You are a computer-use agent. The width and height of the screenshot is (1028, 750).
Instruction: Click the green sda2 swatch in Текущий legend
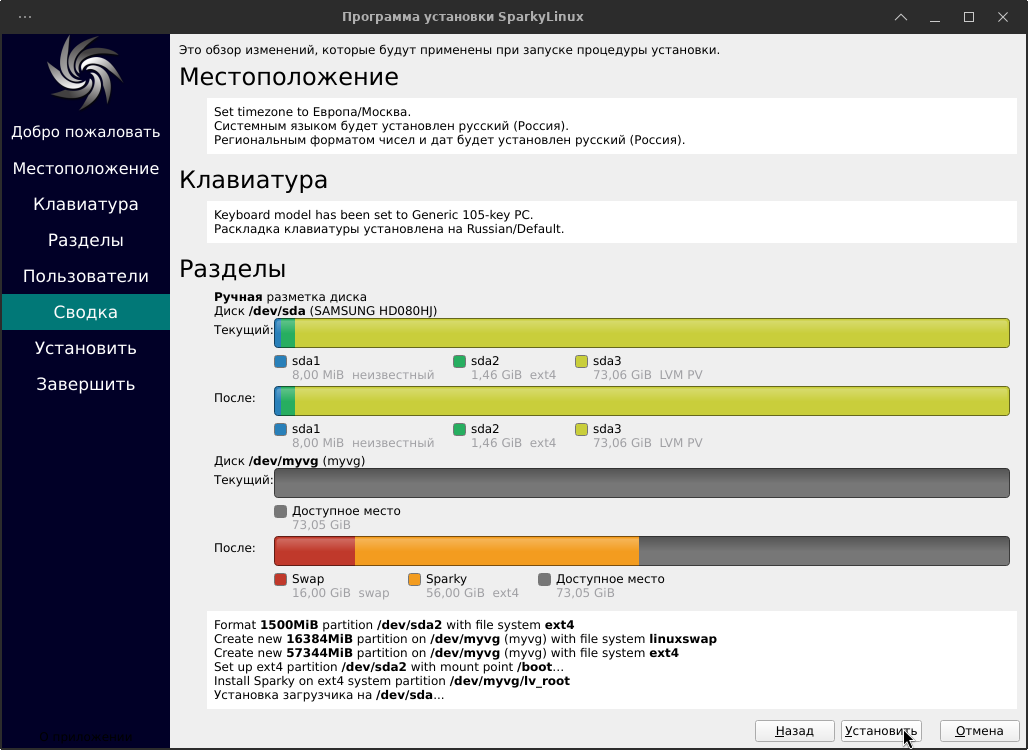(460, 361)
